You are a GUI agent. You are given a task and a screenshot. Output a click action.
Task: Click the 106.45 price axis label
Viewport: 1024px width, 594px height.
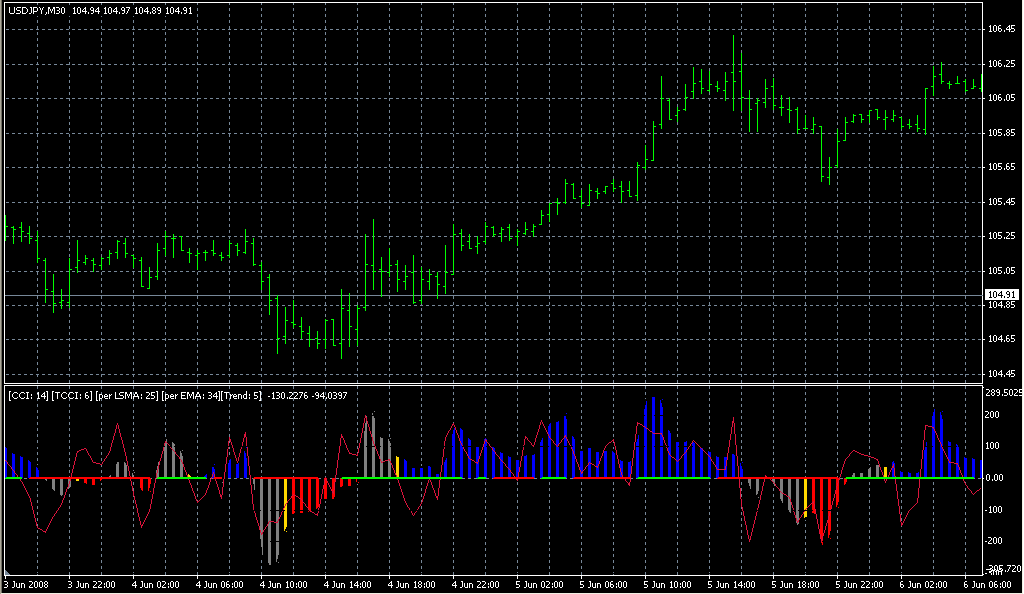point(1001,29)
